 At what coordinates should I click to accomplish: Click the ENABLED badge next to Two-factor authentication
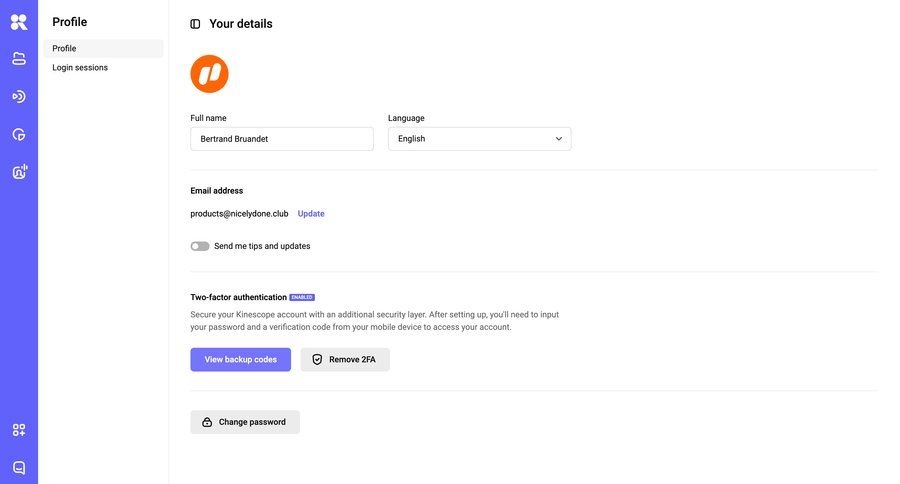(x=302, y=297)
